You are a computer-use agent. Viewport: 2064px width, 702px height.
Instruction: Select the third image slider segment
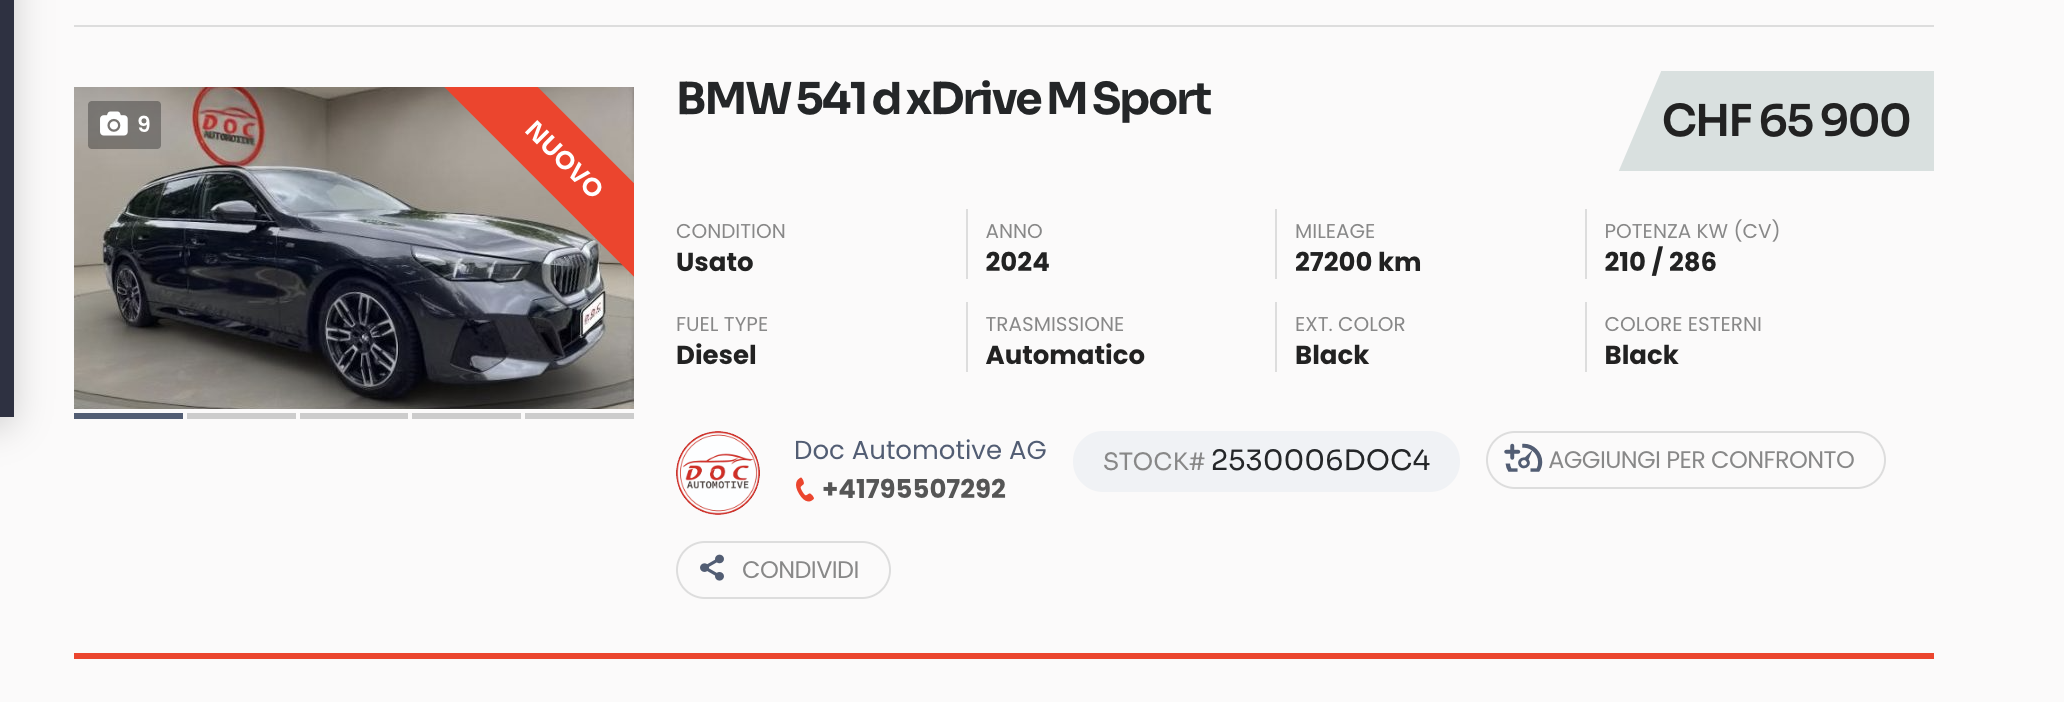tap(354, 415)
